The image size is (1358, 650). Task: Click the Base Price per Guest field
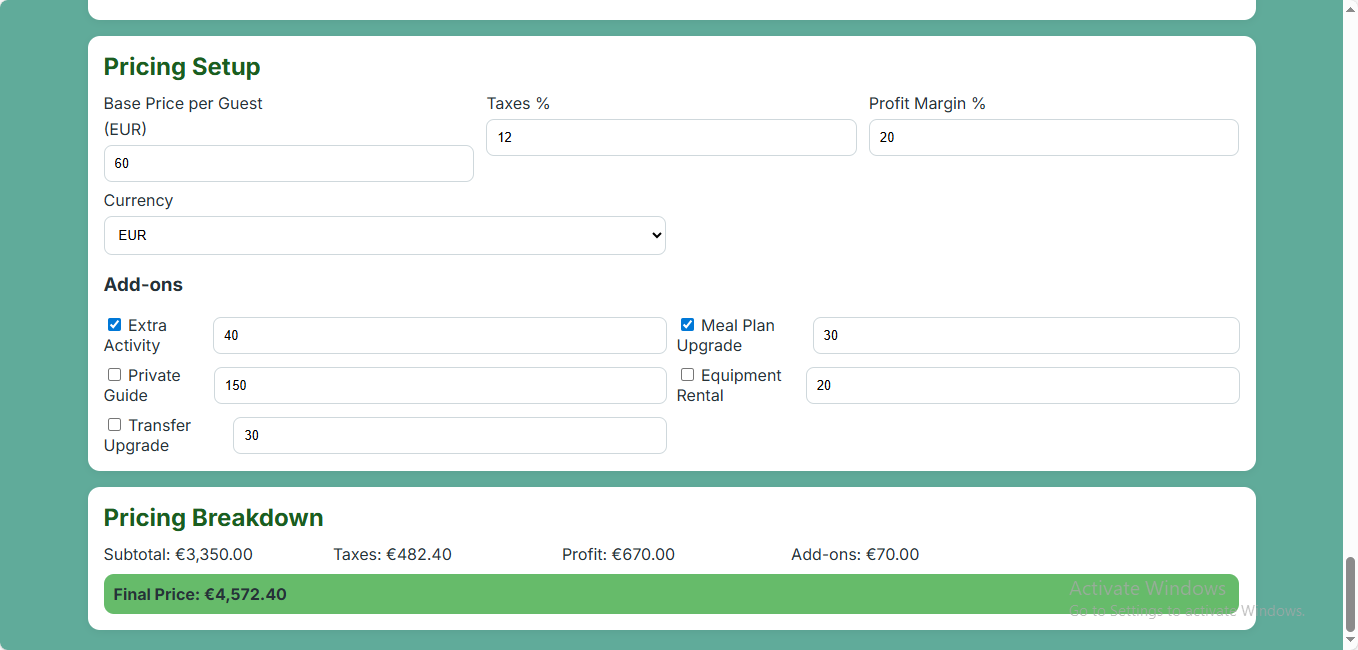tap(288, 164)
